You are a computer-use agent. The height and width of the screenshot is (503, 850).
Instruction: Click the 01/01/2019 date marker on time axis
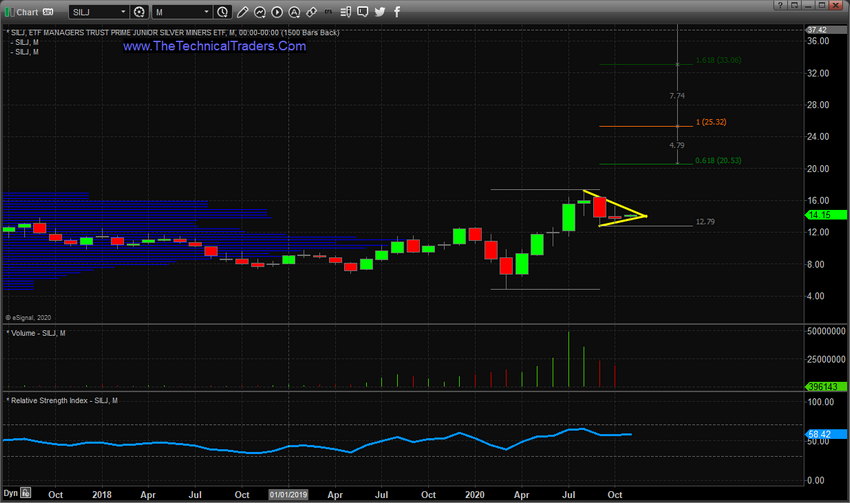click(289, 494)
